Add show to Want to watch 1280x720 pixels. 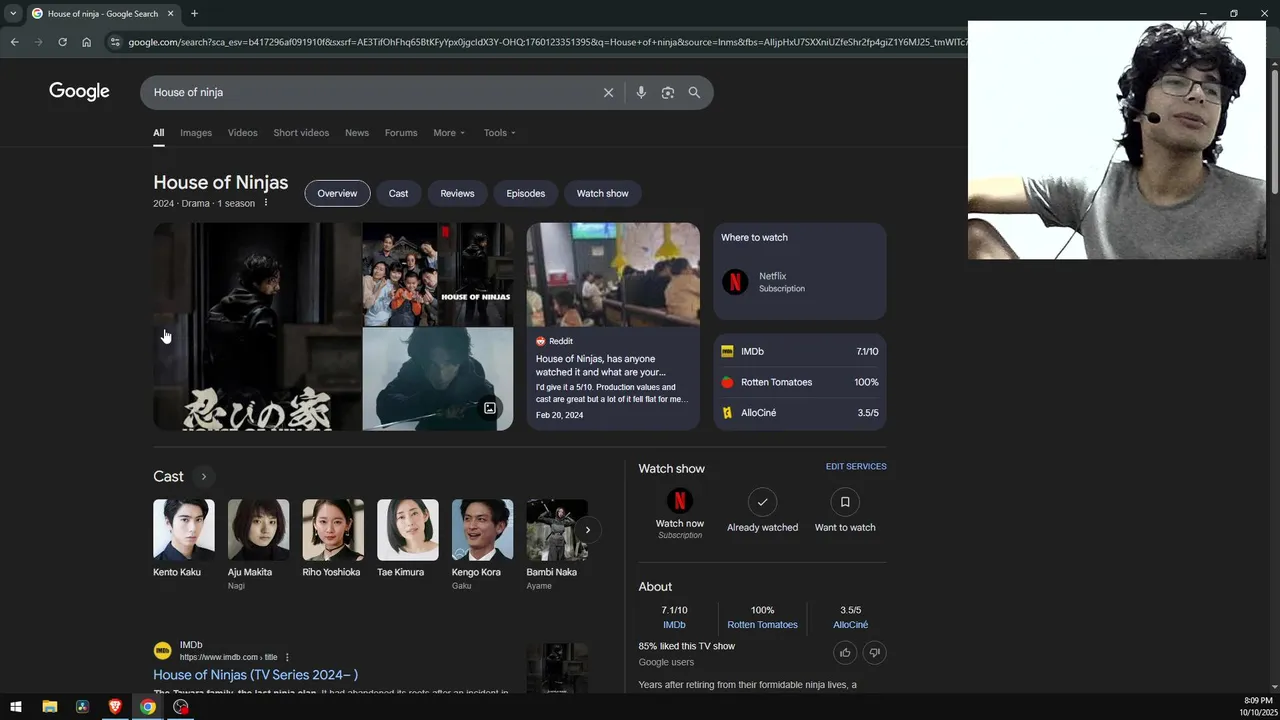(845, 501)
